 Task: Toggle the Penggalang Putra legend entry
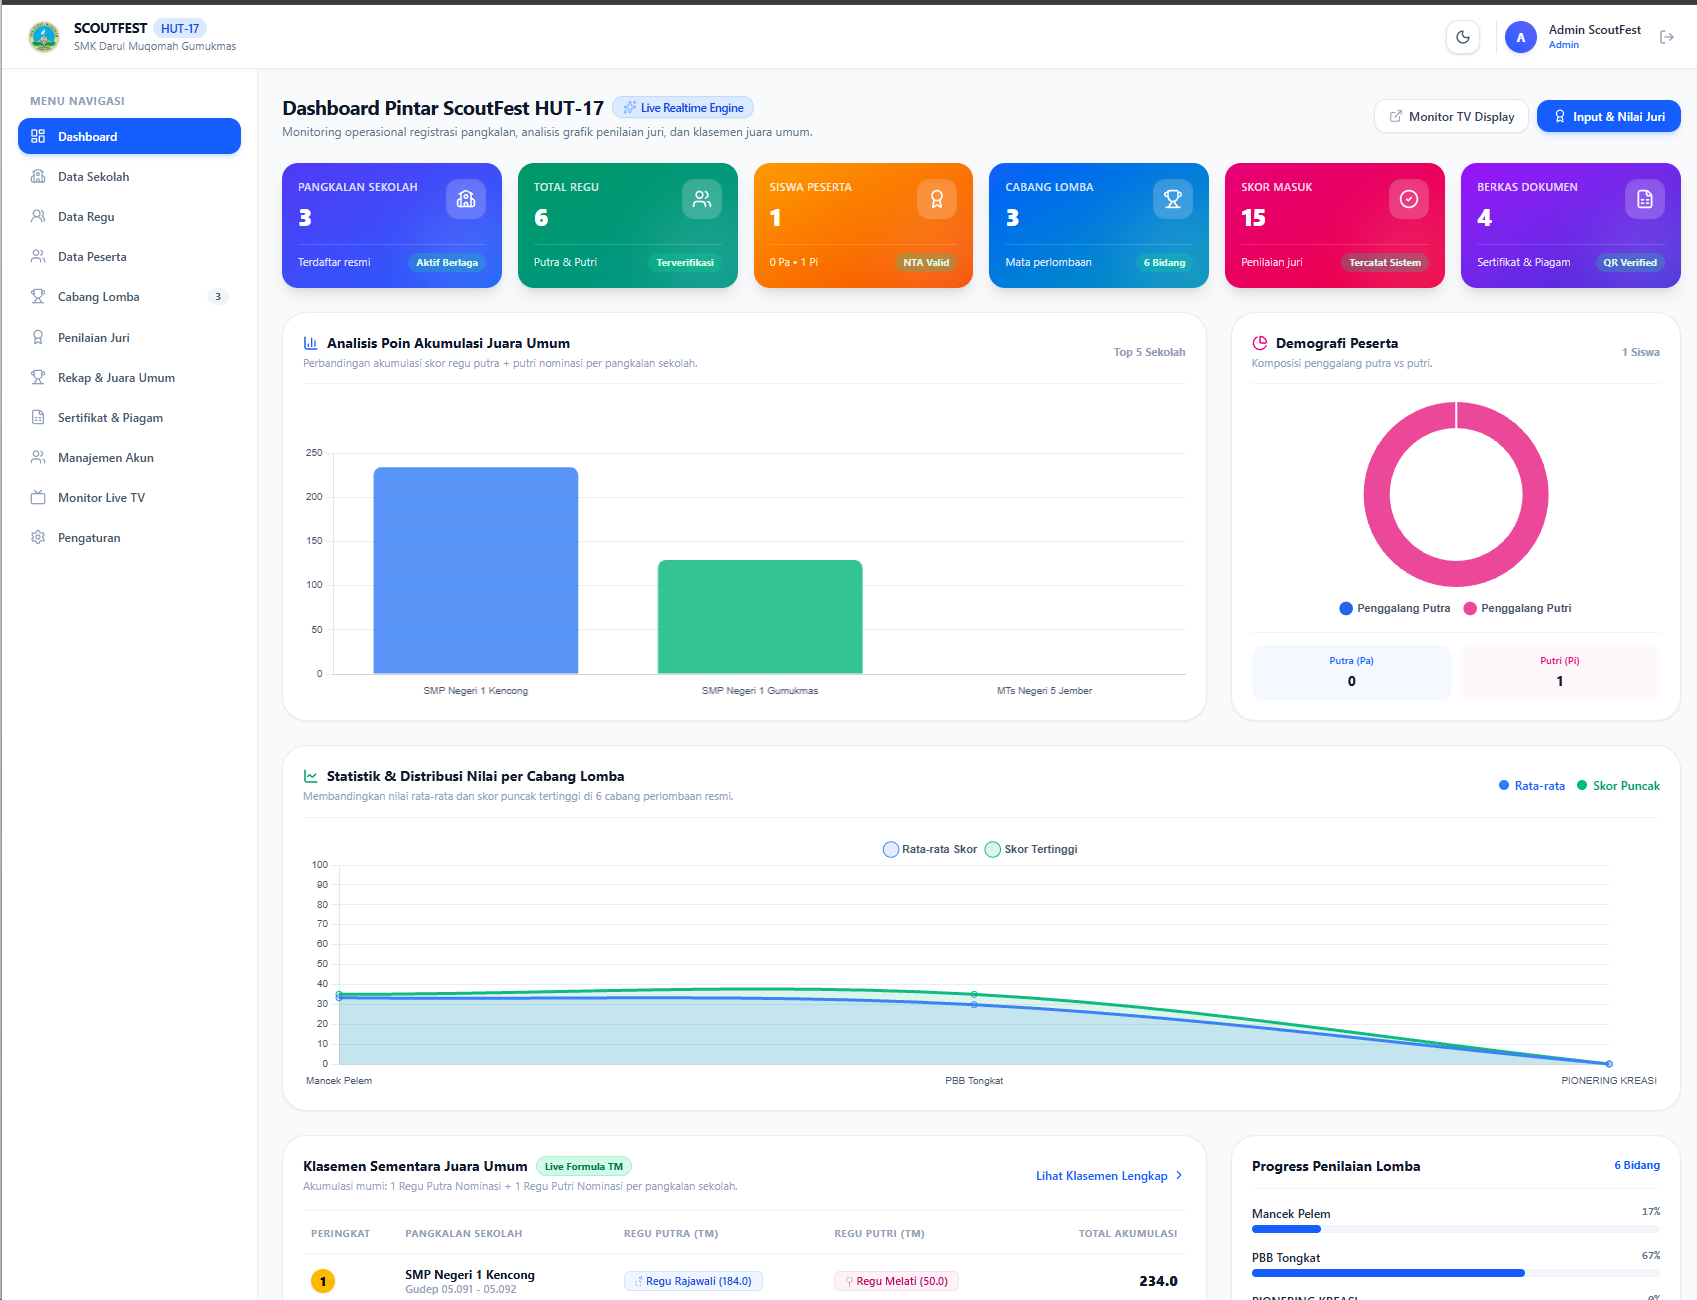(x=1395, y=608)
